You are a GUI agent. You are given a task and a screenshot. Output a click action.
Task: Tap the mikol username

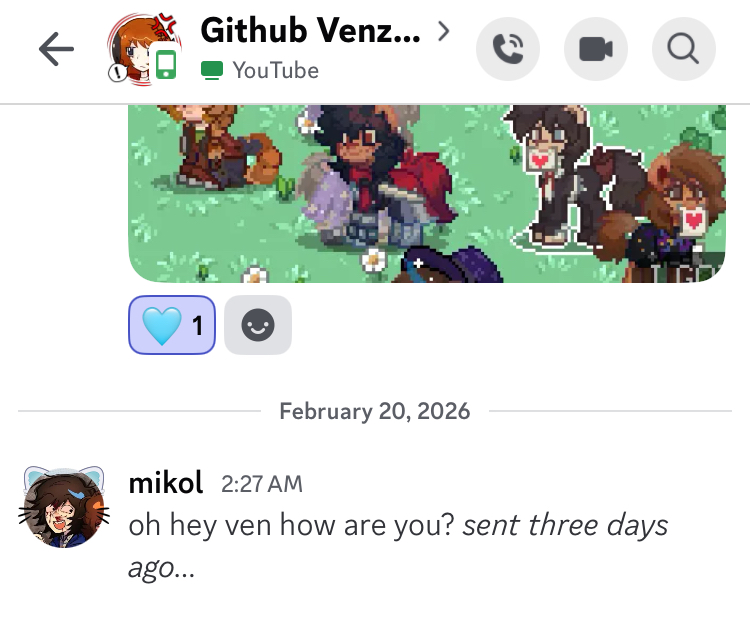(166, 484)
